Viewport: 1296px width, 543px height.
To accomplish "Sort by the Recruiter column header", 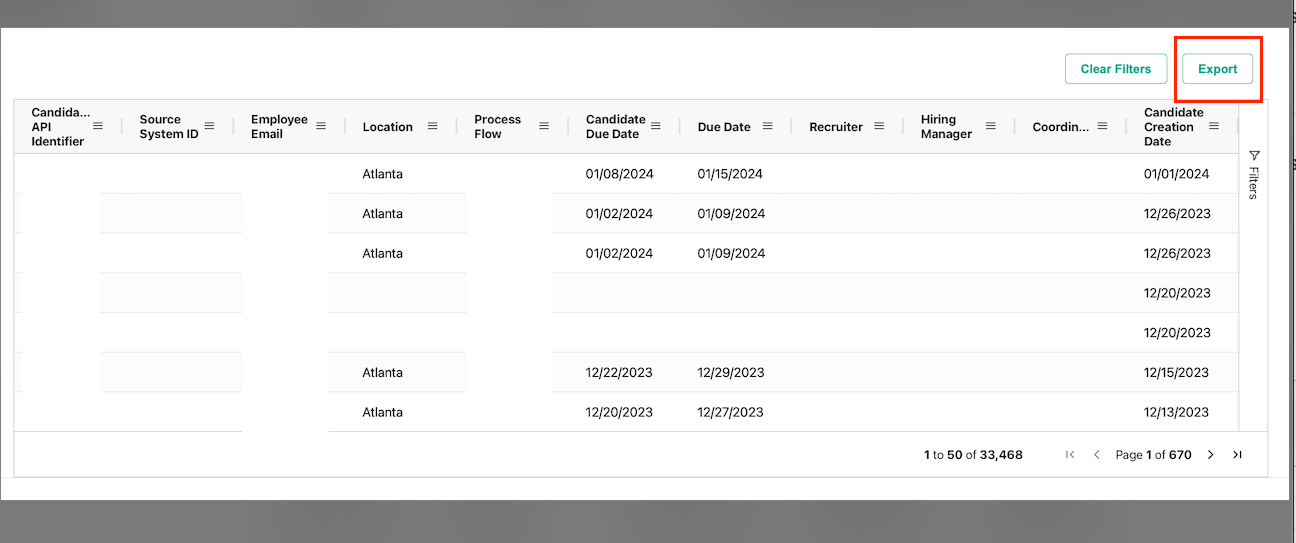I will point(836,127).
